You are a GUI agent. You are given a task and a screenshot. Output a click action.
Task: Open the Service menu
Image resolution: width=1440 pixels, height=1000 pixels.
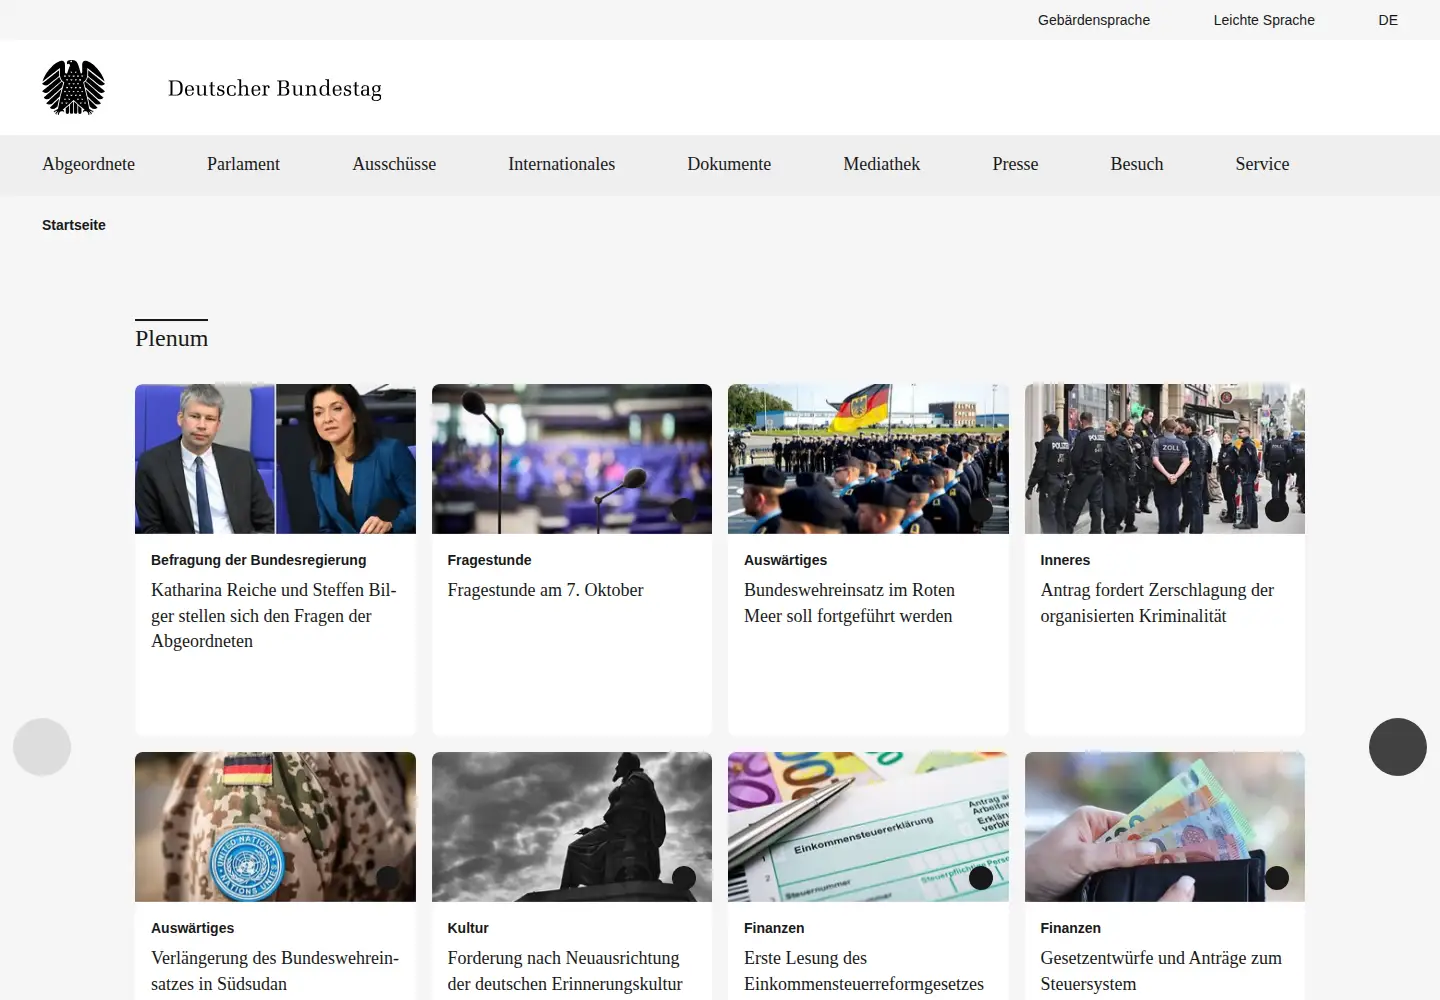[x=1262, y=164]
